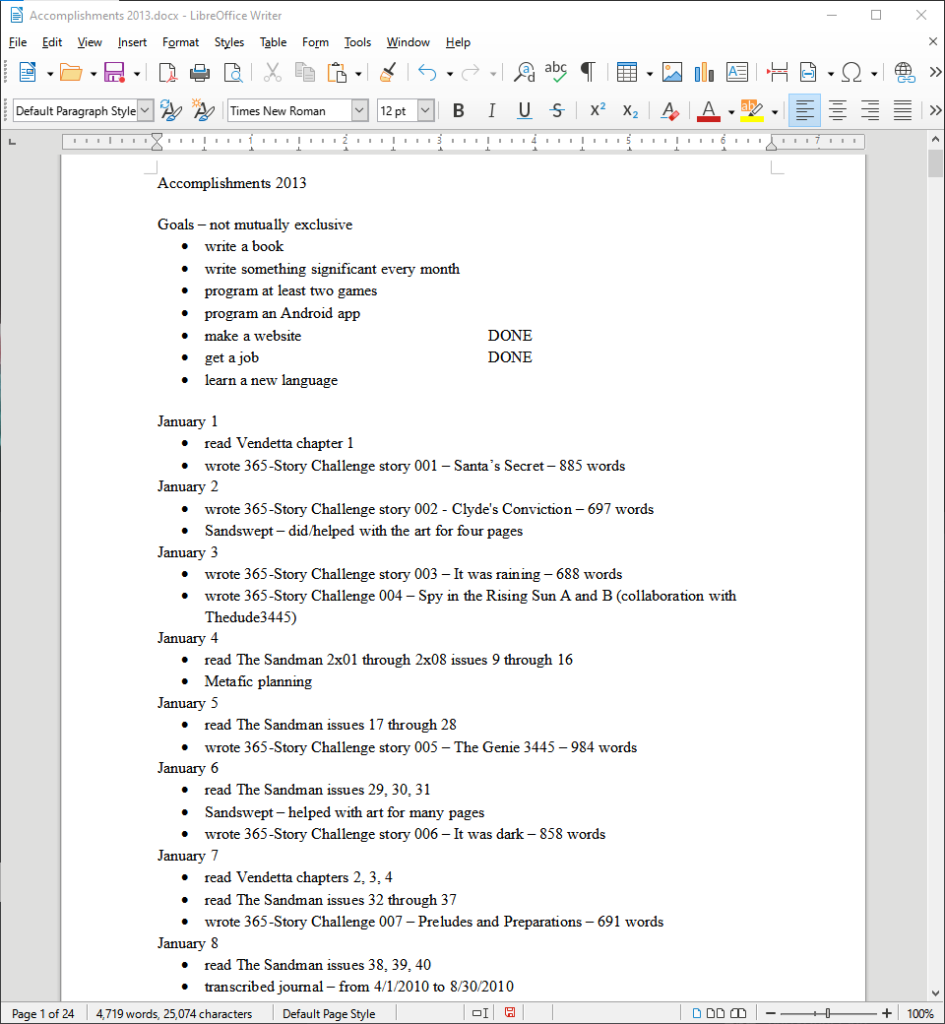Run the spelling check (abc icon)
This screenshot has width=945, height=1024.
(556, 72)
